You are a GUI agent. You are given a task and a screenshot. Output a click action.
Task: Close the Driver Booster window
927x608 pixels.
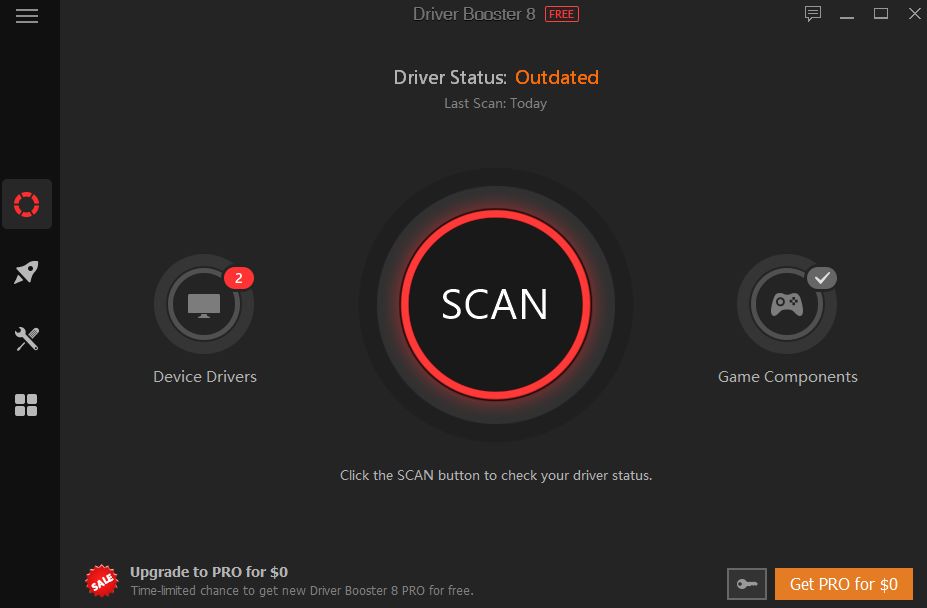click(915, 14)
